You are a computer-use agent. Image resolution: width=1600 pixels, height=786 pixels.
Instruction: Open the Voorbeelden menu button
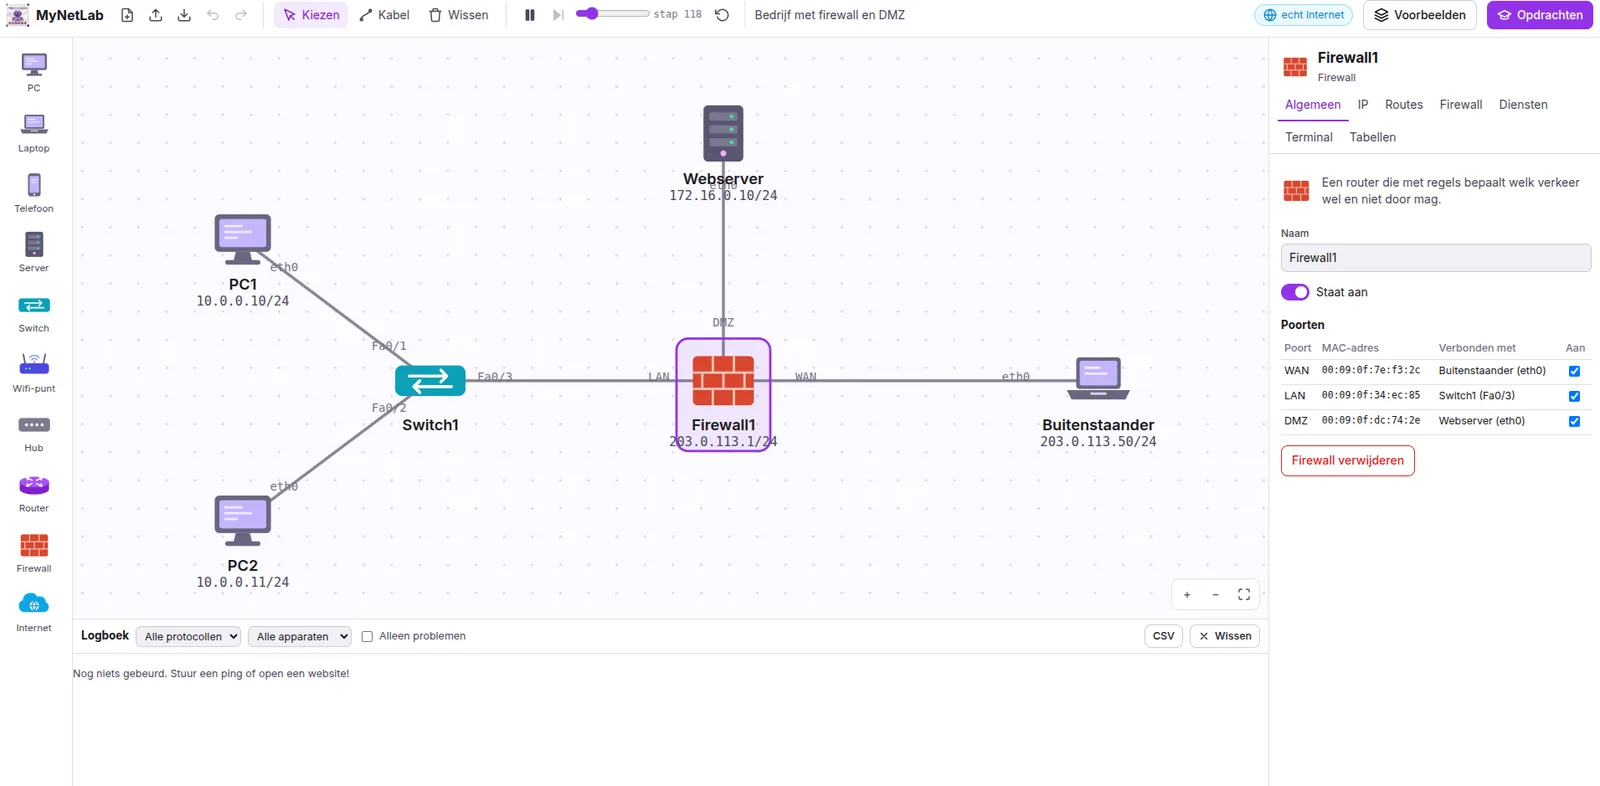click(x=1420, y=15)
